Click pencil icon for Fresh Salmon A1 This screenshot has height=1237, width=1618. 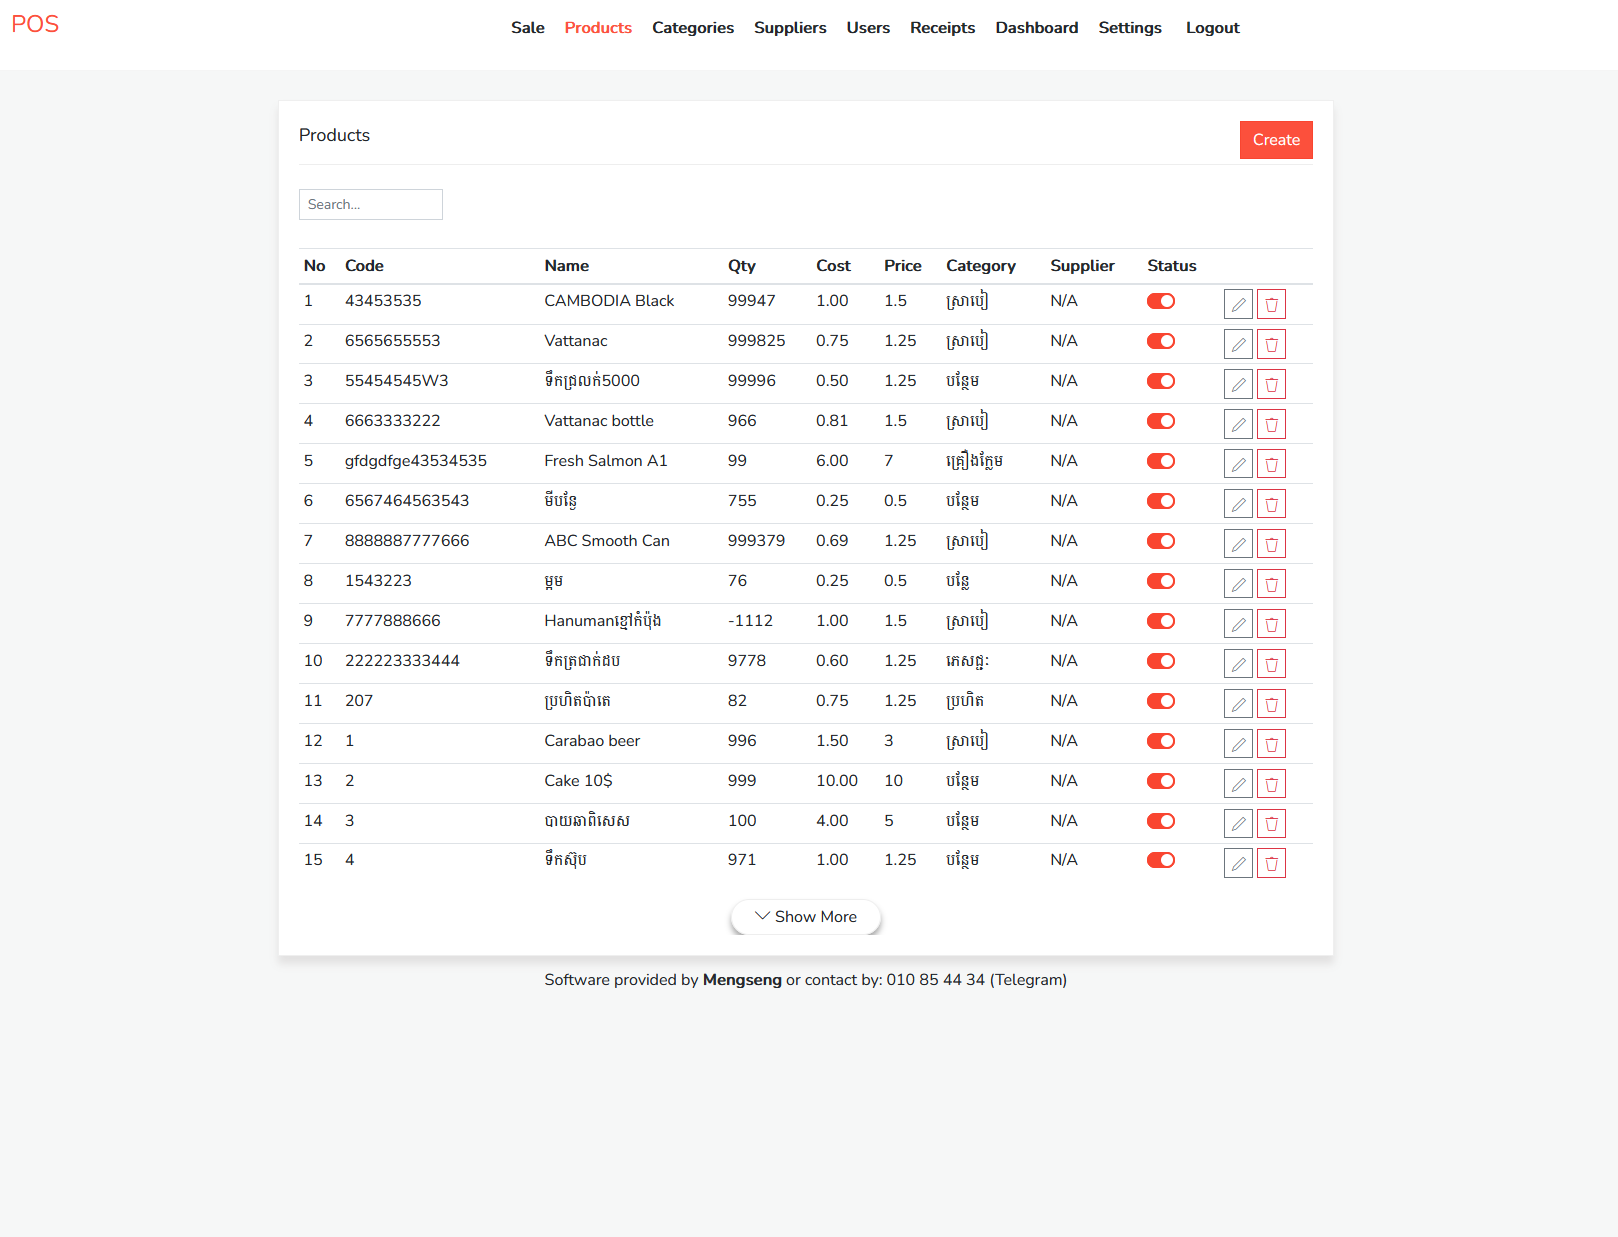click(x=1238, y=464)
